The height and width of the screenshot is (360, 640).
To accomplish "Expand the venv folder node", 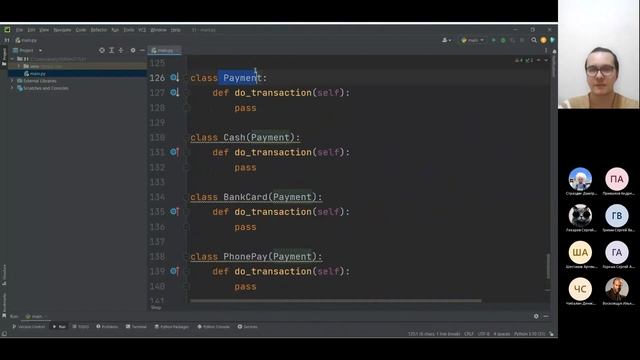I will pos(19,66).
